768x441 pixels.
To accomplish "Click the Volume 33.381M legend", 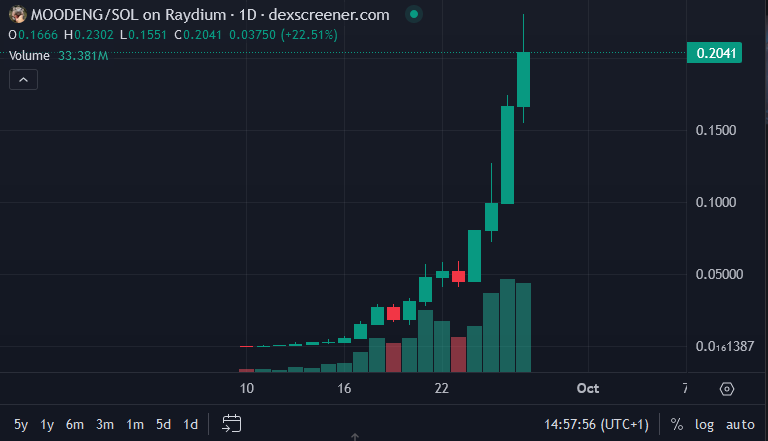I will click(x=59, y=56).
